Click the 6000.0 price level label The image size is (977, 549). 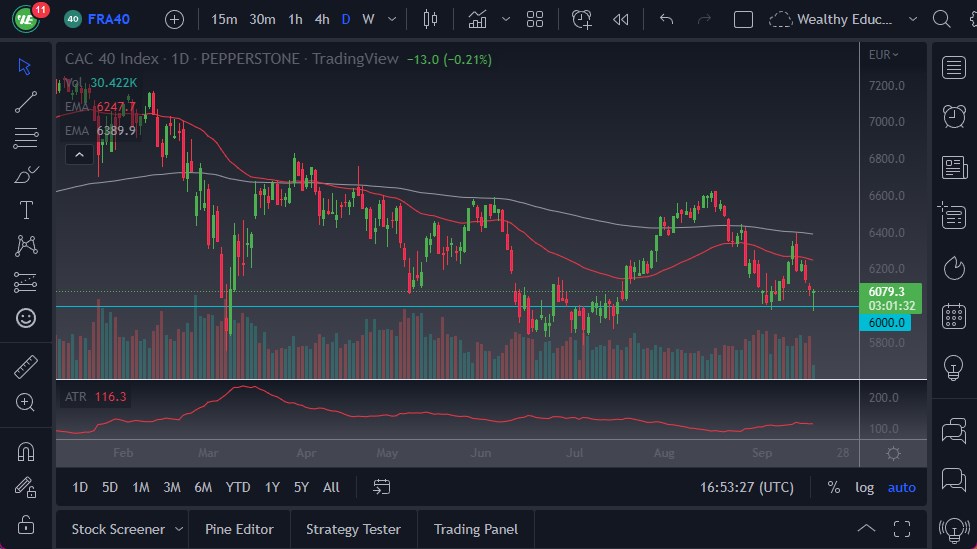point(885,322)
